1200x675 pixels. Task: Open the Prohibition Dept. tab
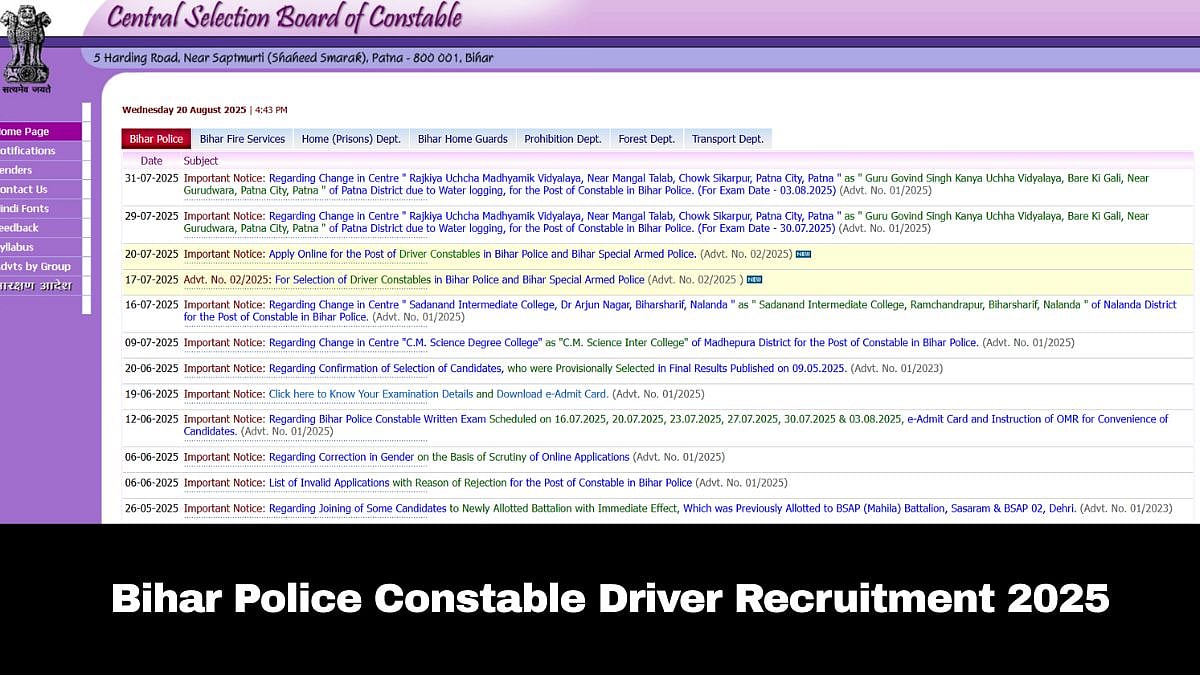[563, 139]
